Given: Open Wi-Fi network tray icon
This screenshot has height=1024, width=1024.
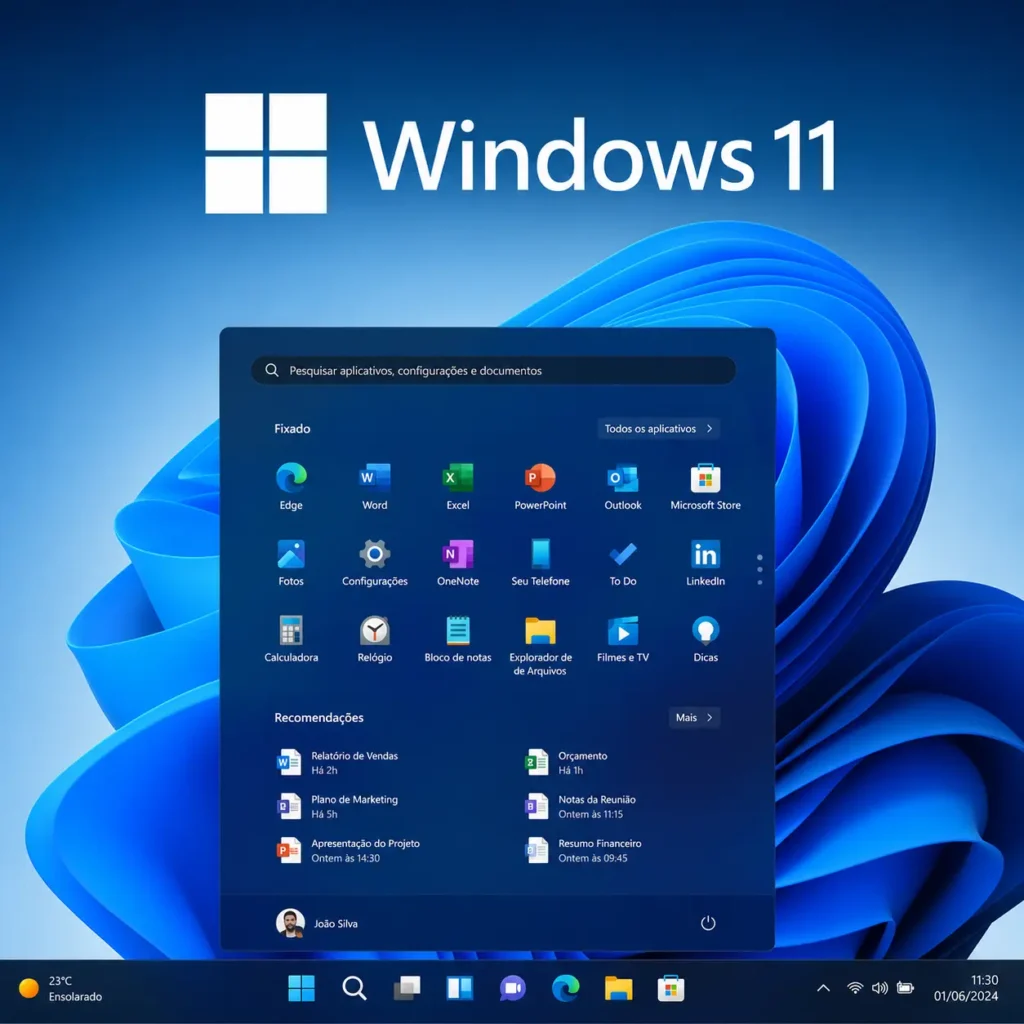Looking at the screenshot, I should 855,988.
